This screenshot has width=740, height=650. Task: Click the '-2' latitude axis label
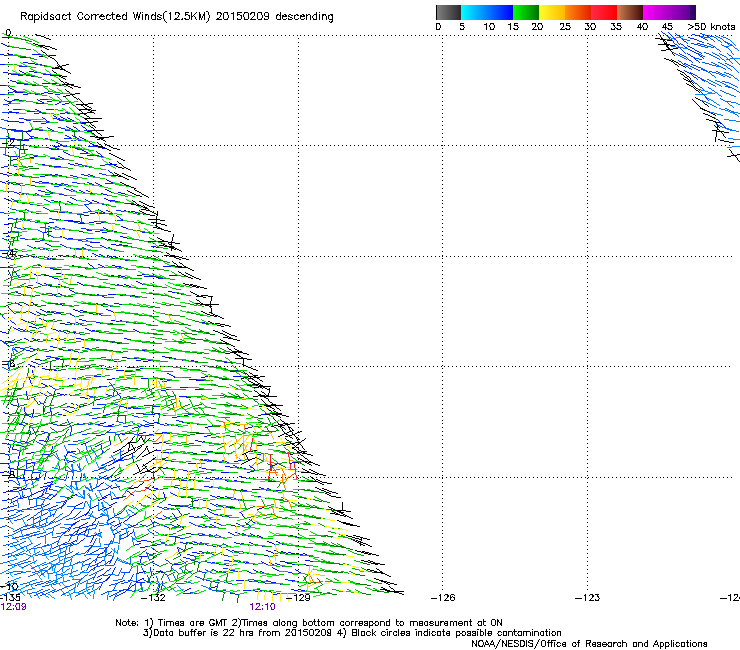[8, 142]
